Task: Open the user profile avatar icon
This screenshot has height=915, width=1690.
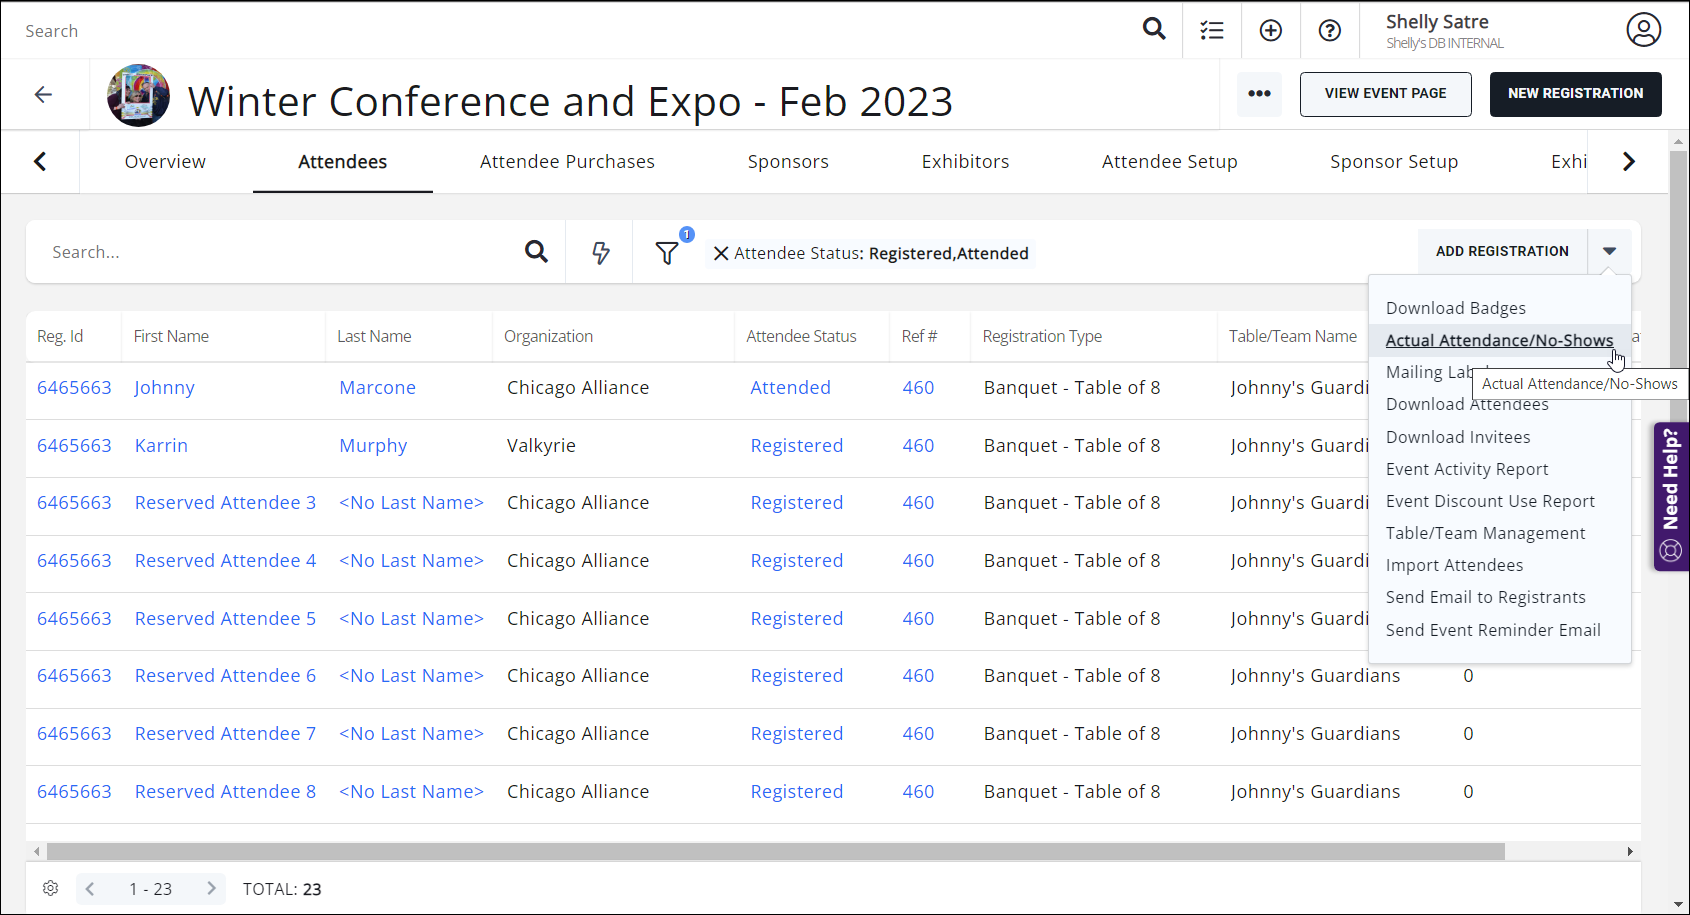Action: (x=1643, y=30)
